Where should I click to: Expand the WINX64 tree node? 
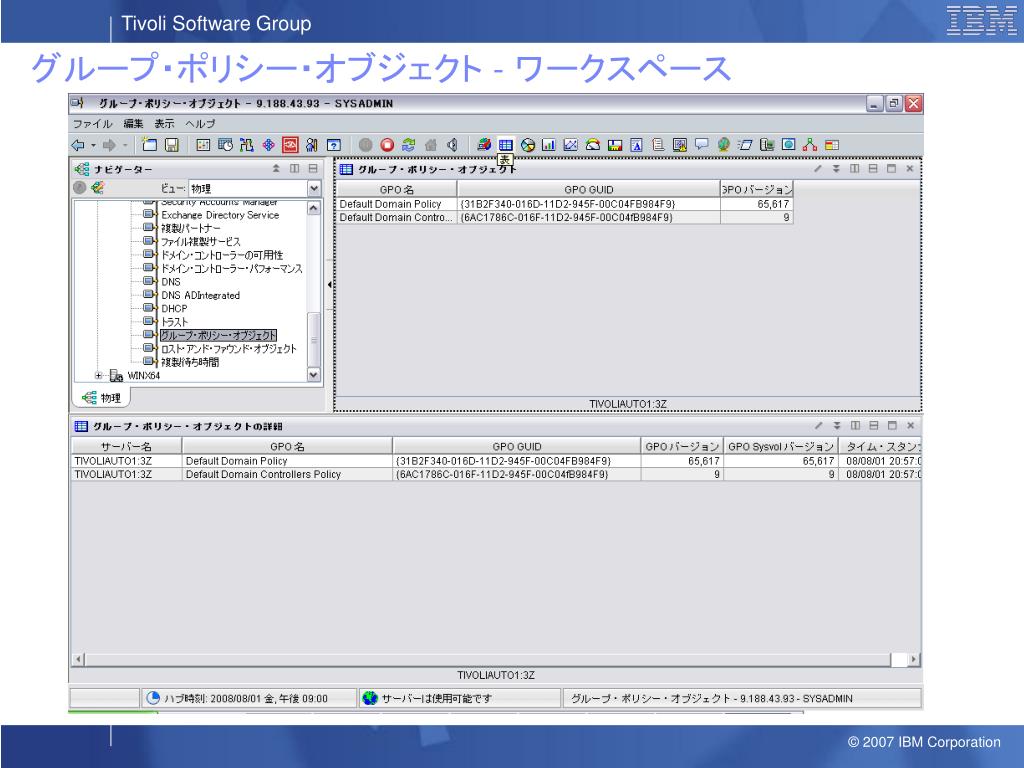pos(98,376)
